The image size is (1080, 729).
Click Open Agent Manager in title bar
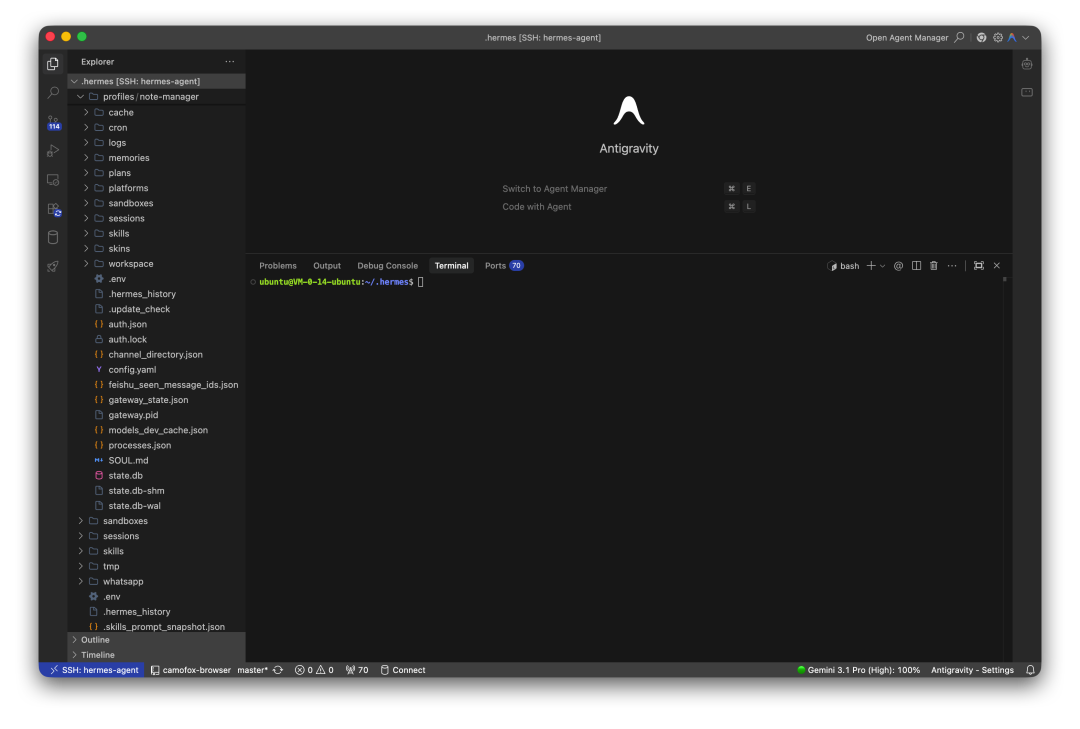tap(906, 38)
